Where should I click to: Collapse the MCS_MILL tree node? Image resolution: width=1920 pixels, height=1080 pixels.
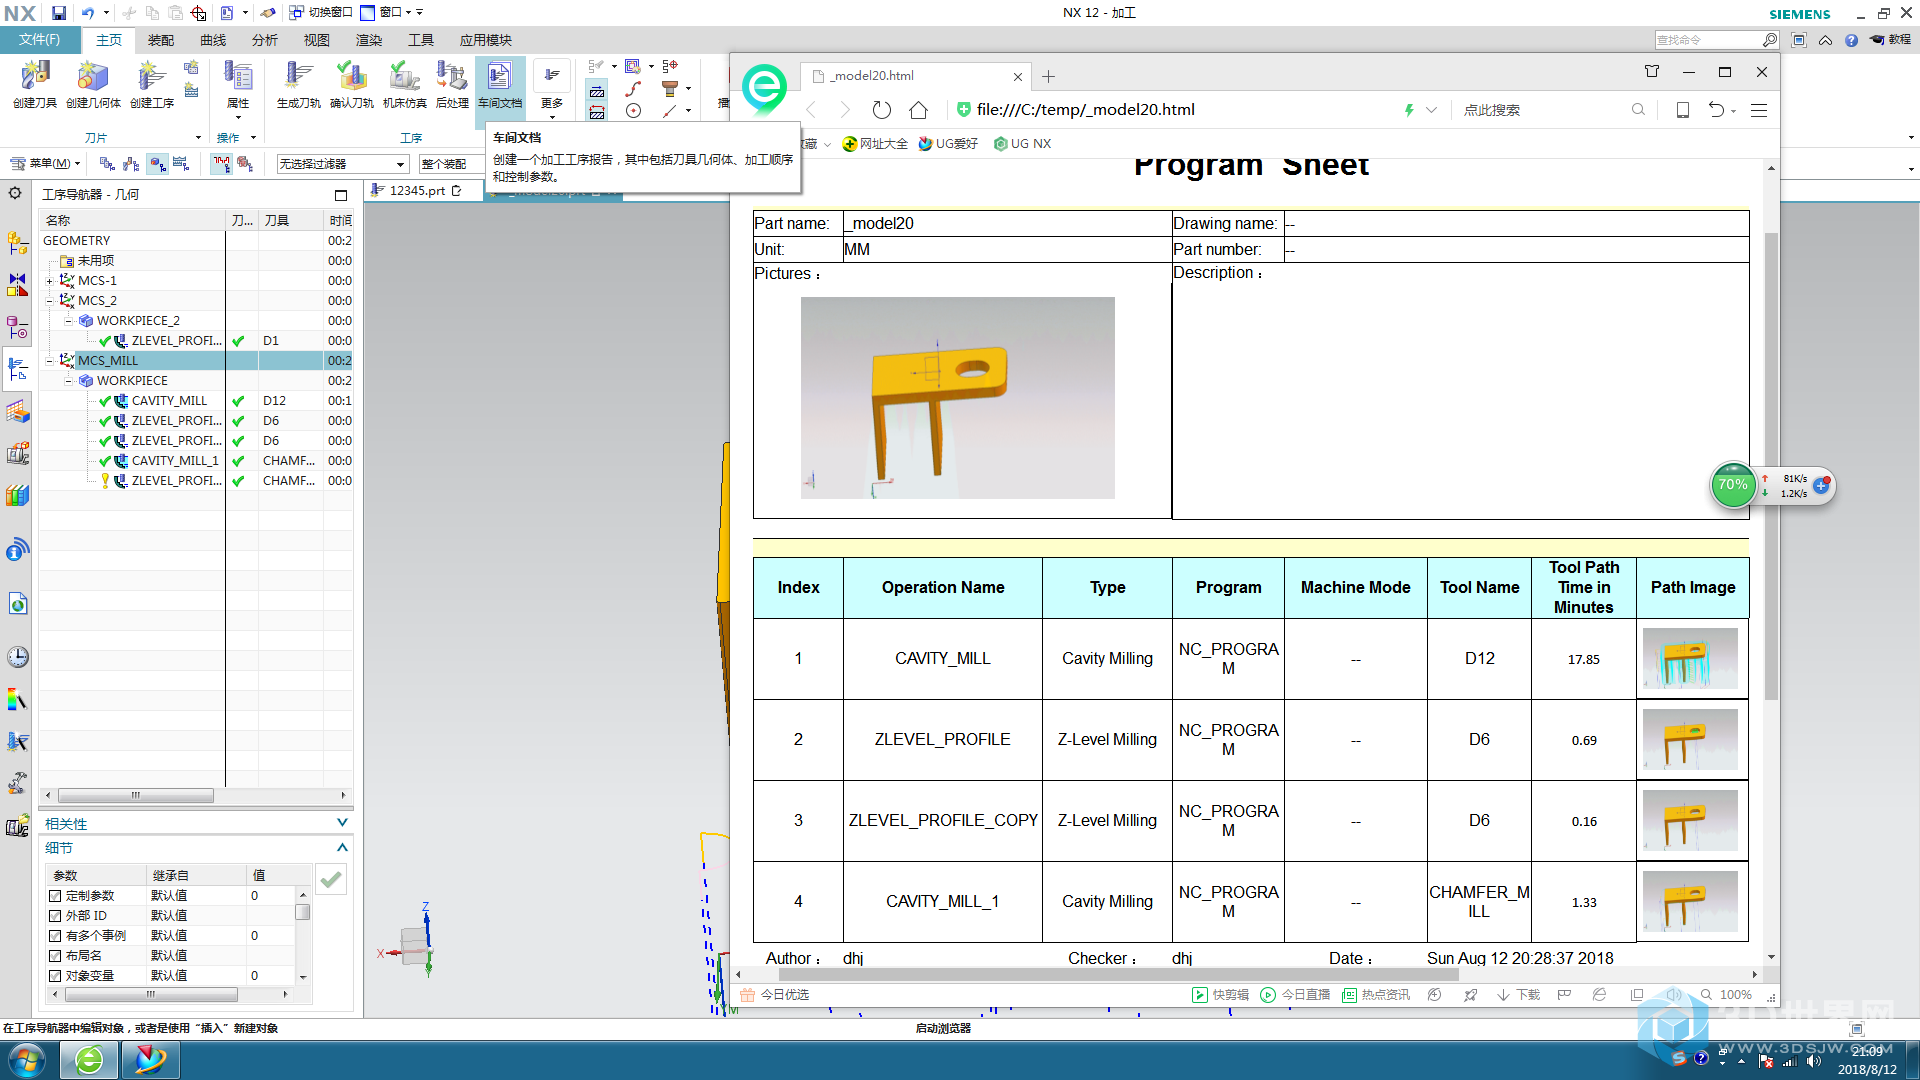click(x=49, y=361)
